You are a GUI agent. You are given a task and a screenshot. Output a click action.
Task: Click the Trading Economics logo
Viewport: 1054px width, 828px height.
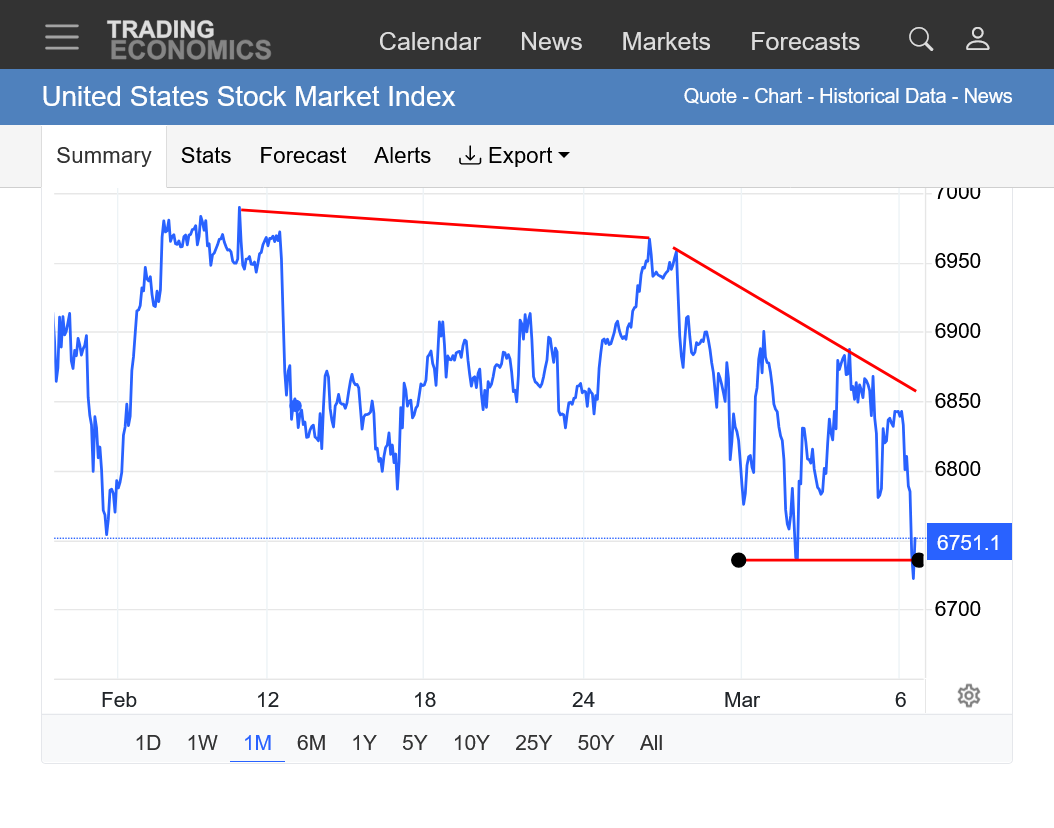(189, 40)
